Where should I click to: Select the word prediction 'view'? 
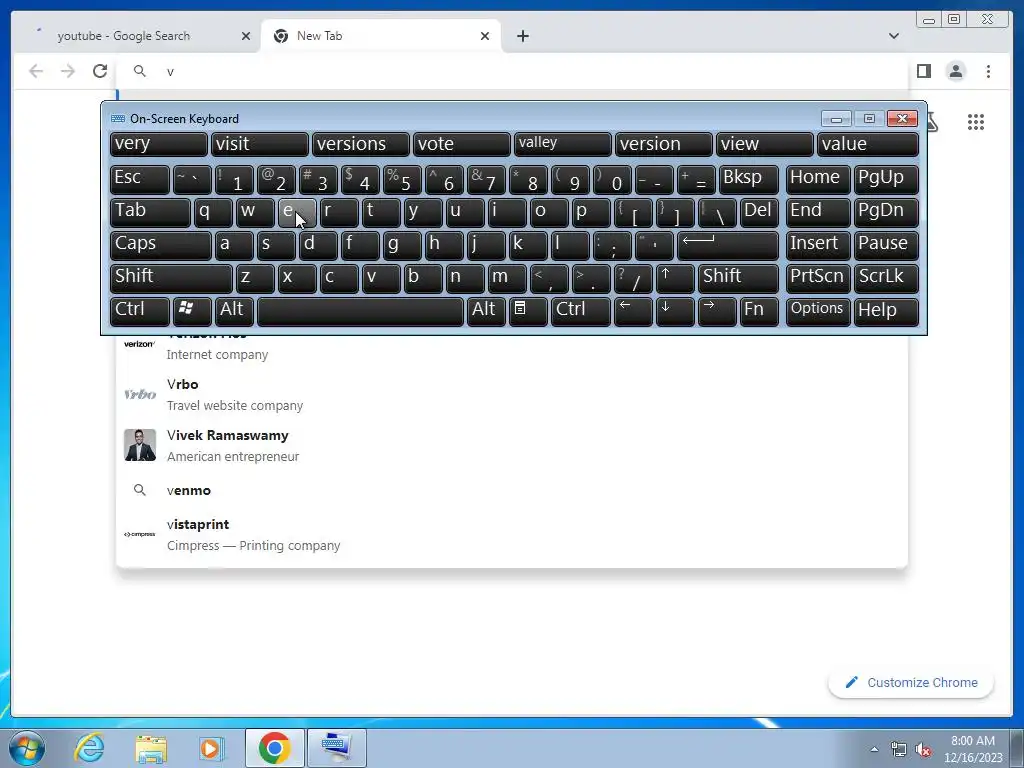(x=764, y=144)
